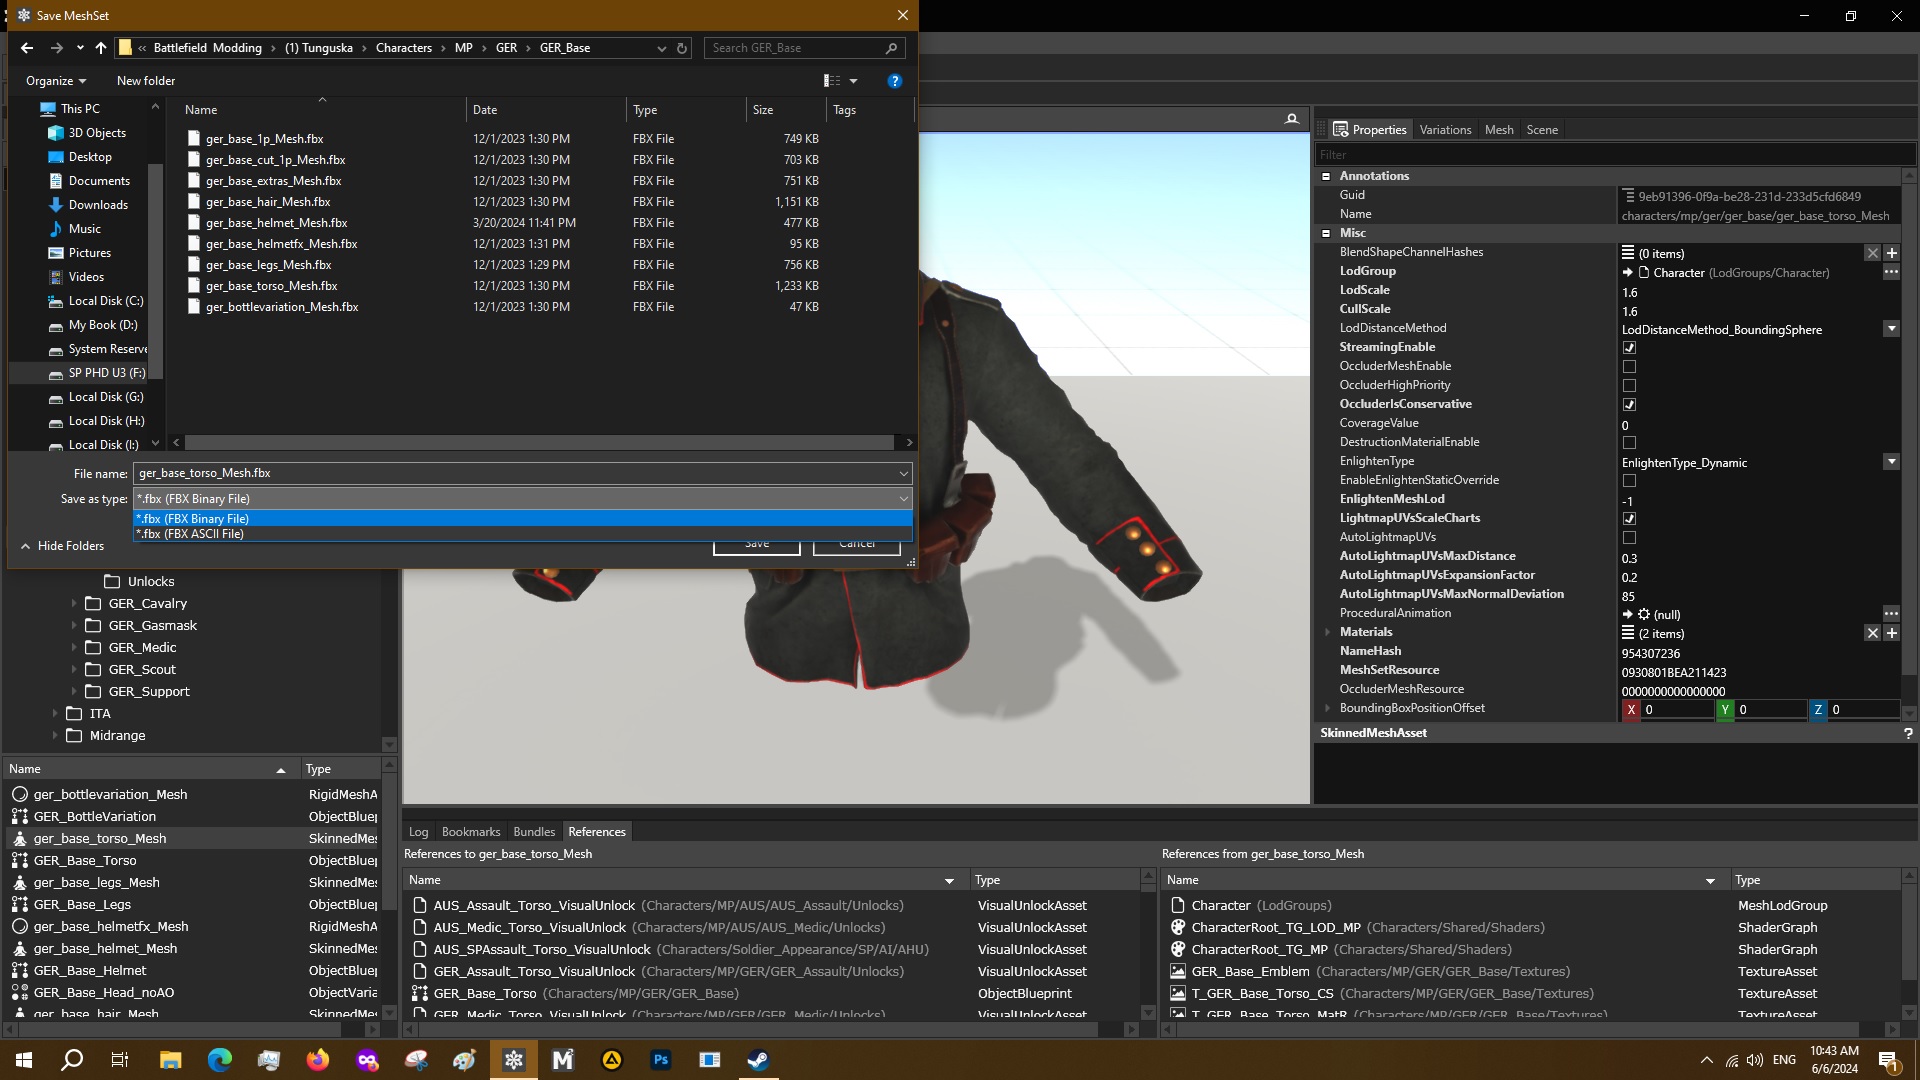Select FBX ASCII File type option
The height and width of the screenshot is (1080, 1920).
click(191, 534)
